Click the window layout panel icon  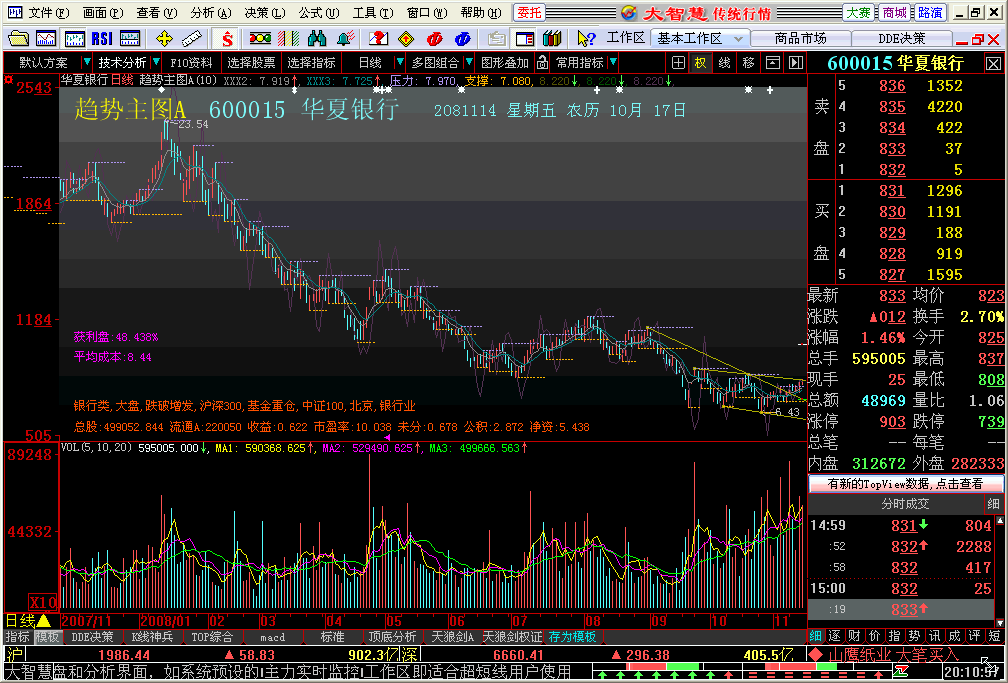(x=525, y=39)
